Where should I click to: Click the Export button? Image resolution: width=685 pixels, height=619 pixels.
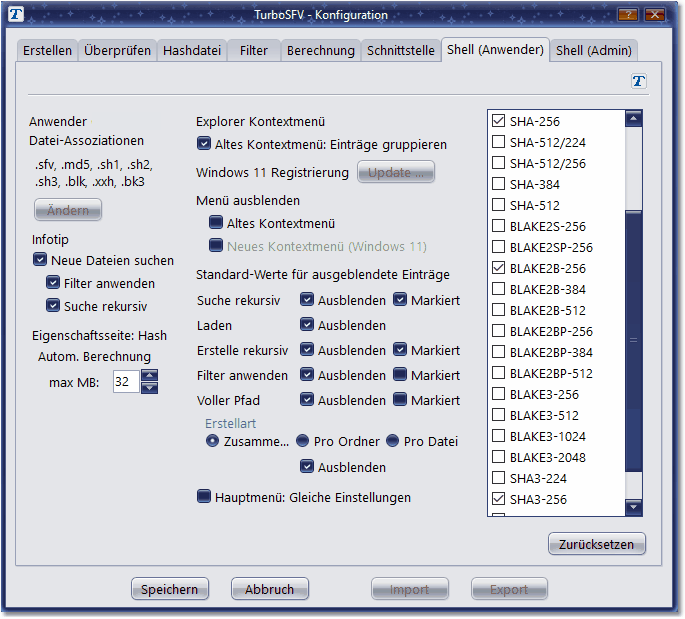pyautogui.click(x=509, y=589)
